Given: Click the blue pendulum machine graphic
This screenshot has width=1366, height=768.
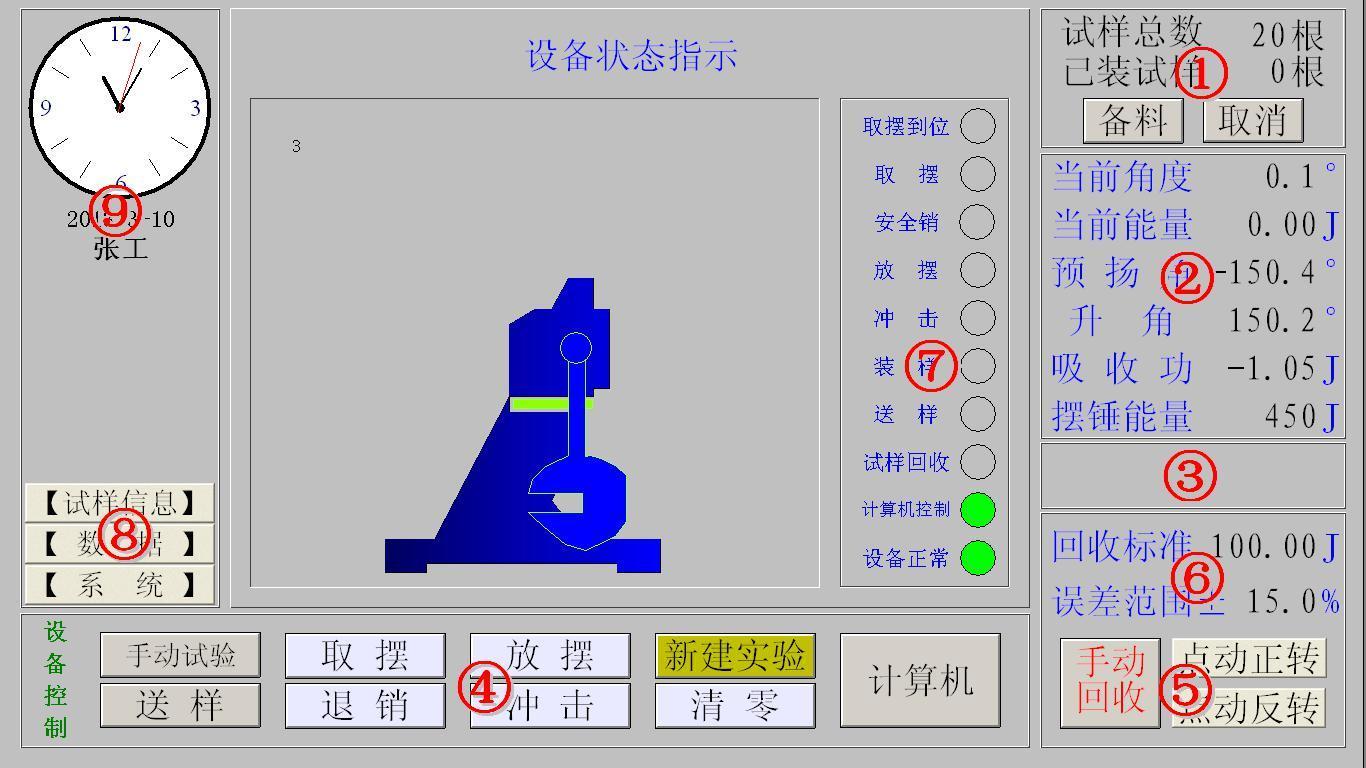Looking at the screenshot, I should pyautogui.click(x=540, y=450).
